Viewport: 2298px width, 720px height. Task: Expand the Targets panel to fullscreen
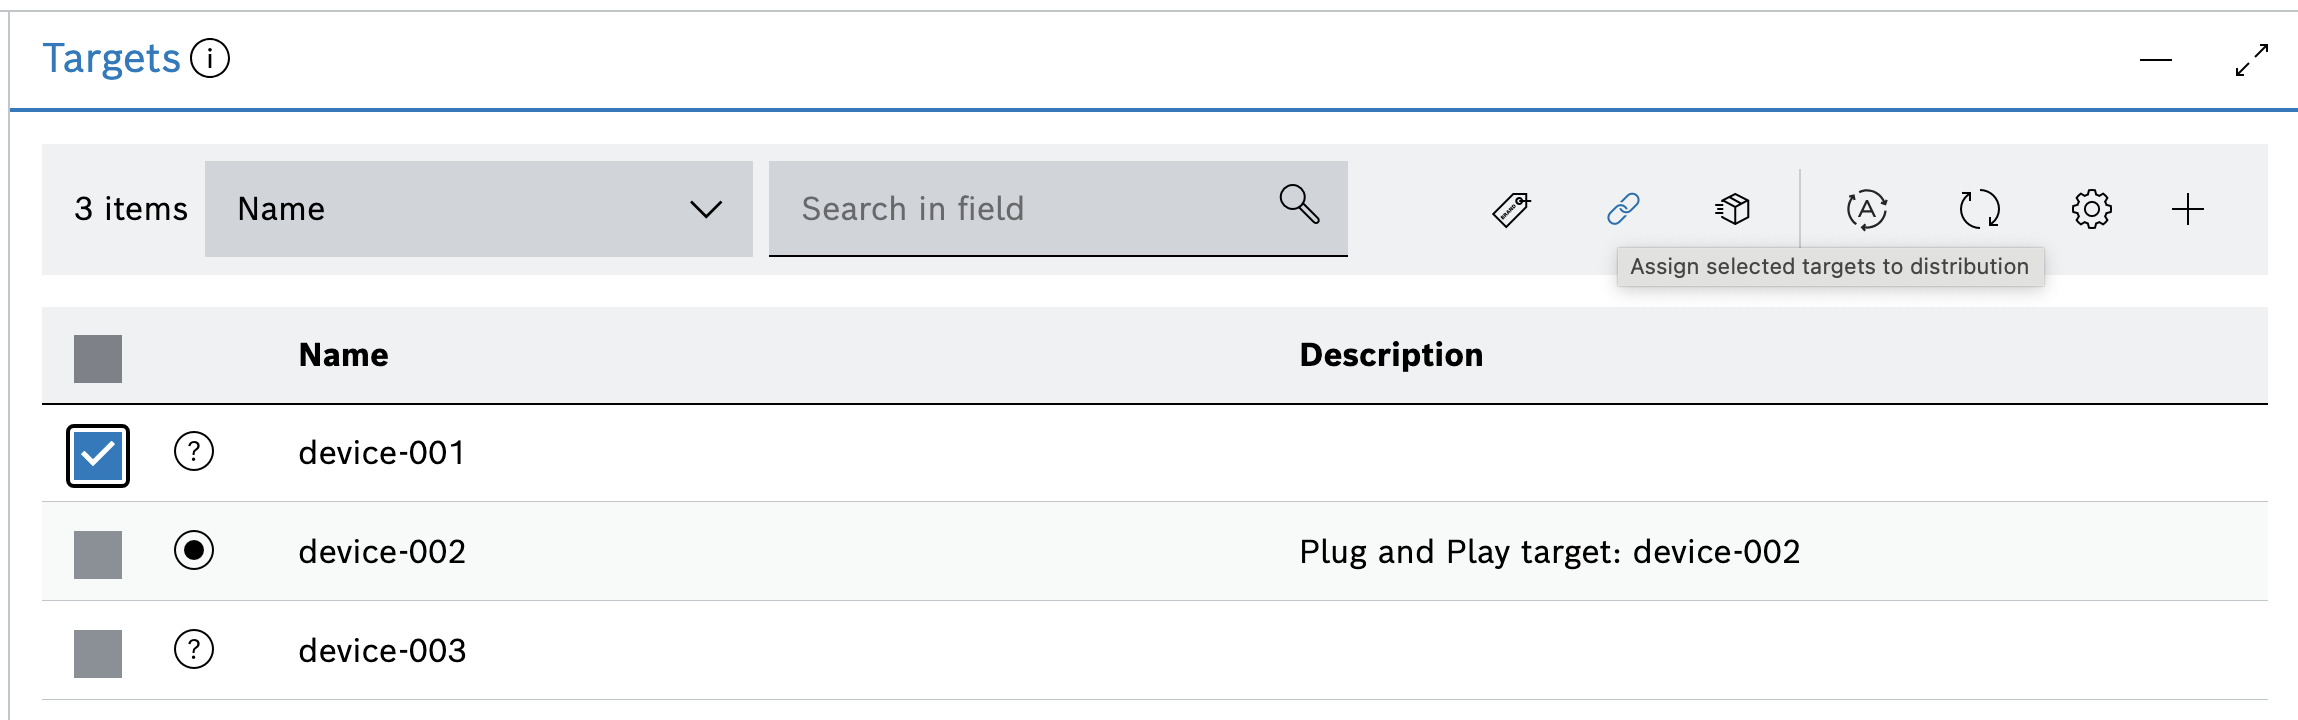[x=2251, y=60]
